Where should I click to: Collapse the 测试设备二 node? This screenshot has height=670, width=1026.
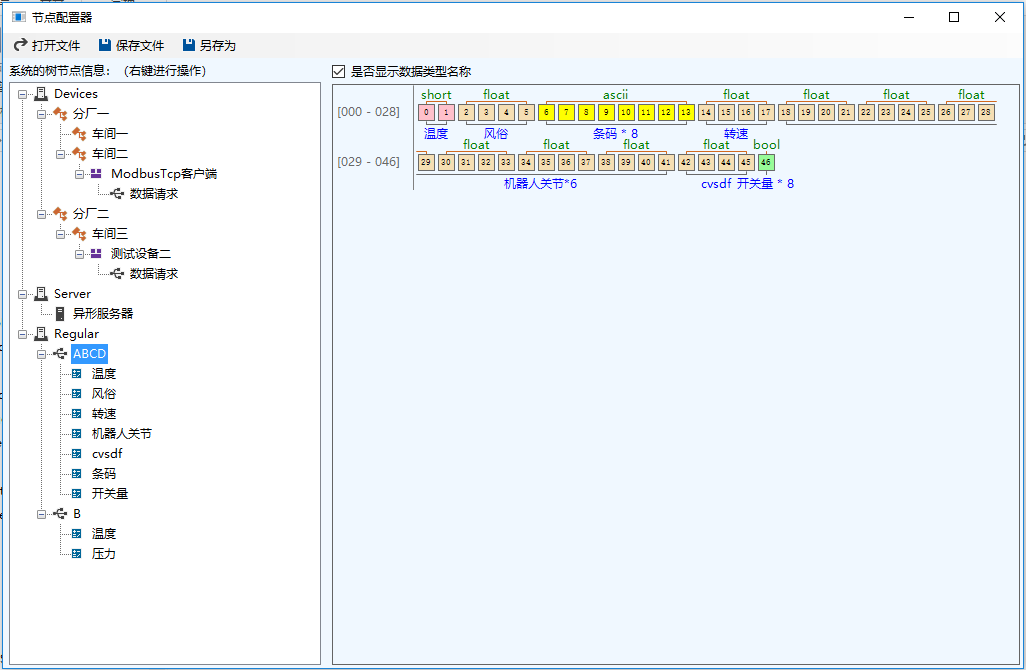[x=79, y=254]
